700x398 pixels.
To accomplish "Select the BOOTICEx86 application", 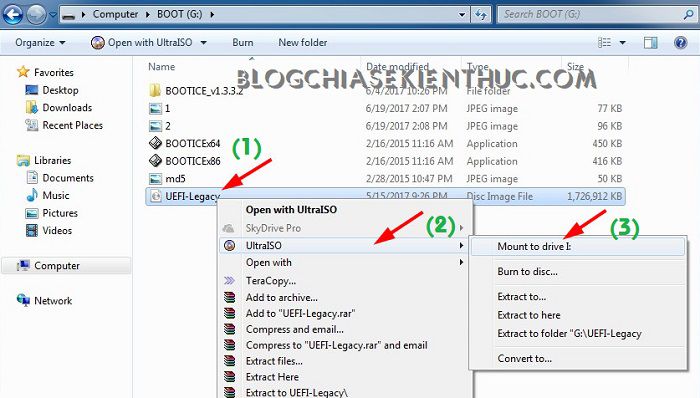I will click(x=192, y=161).
